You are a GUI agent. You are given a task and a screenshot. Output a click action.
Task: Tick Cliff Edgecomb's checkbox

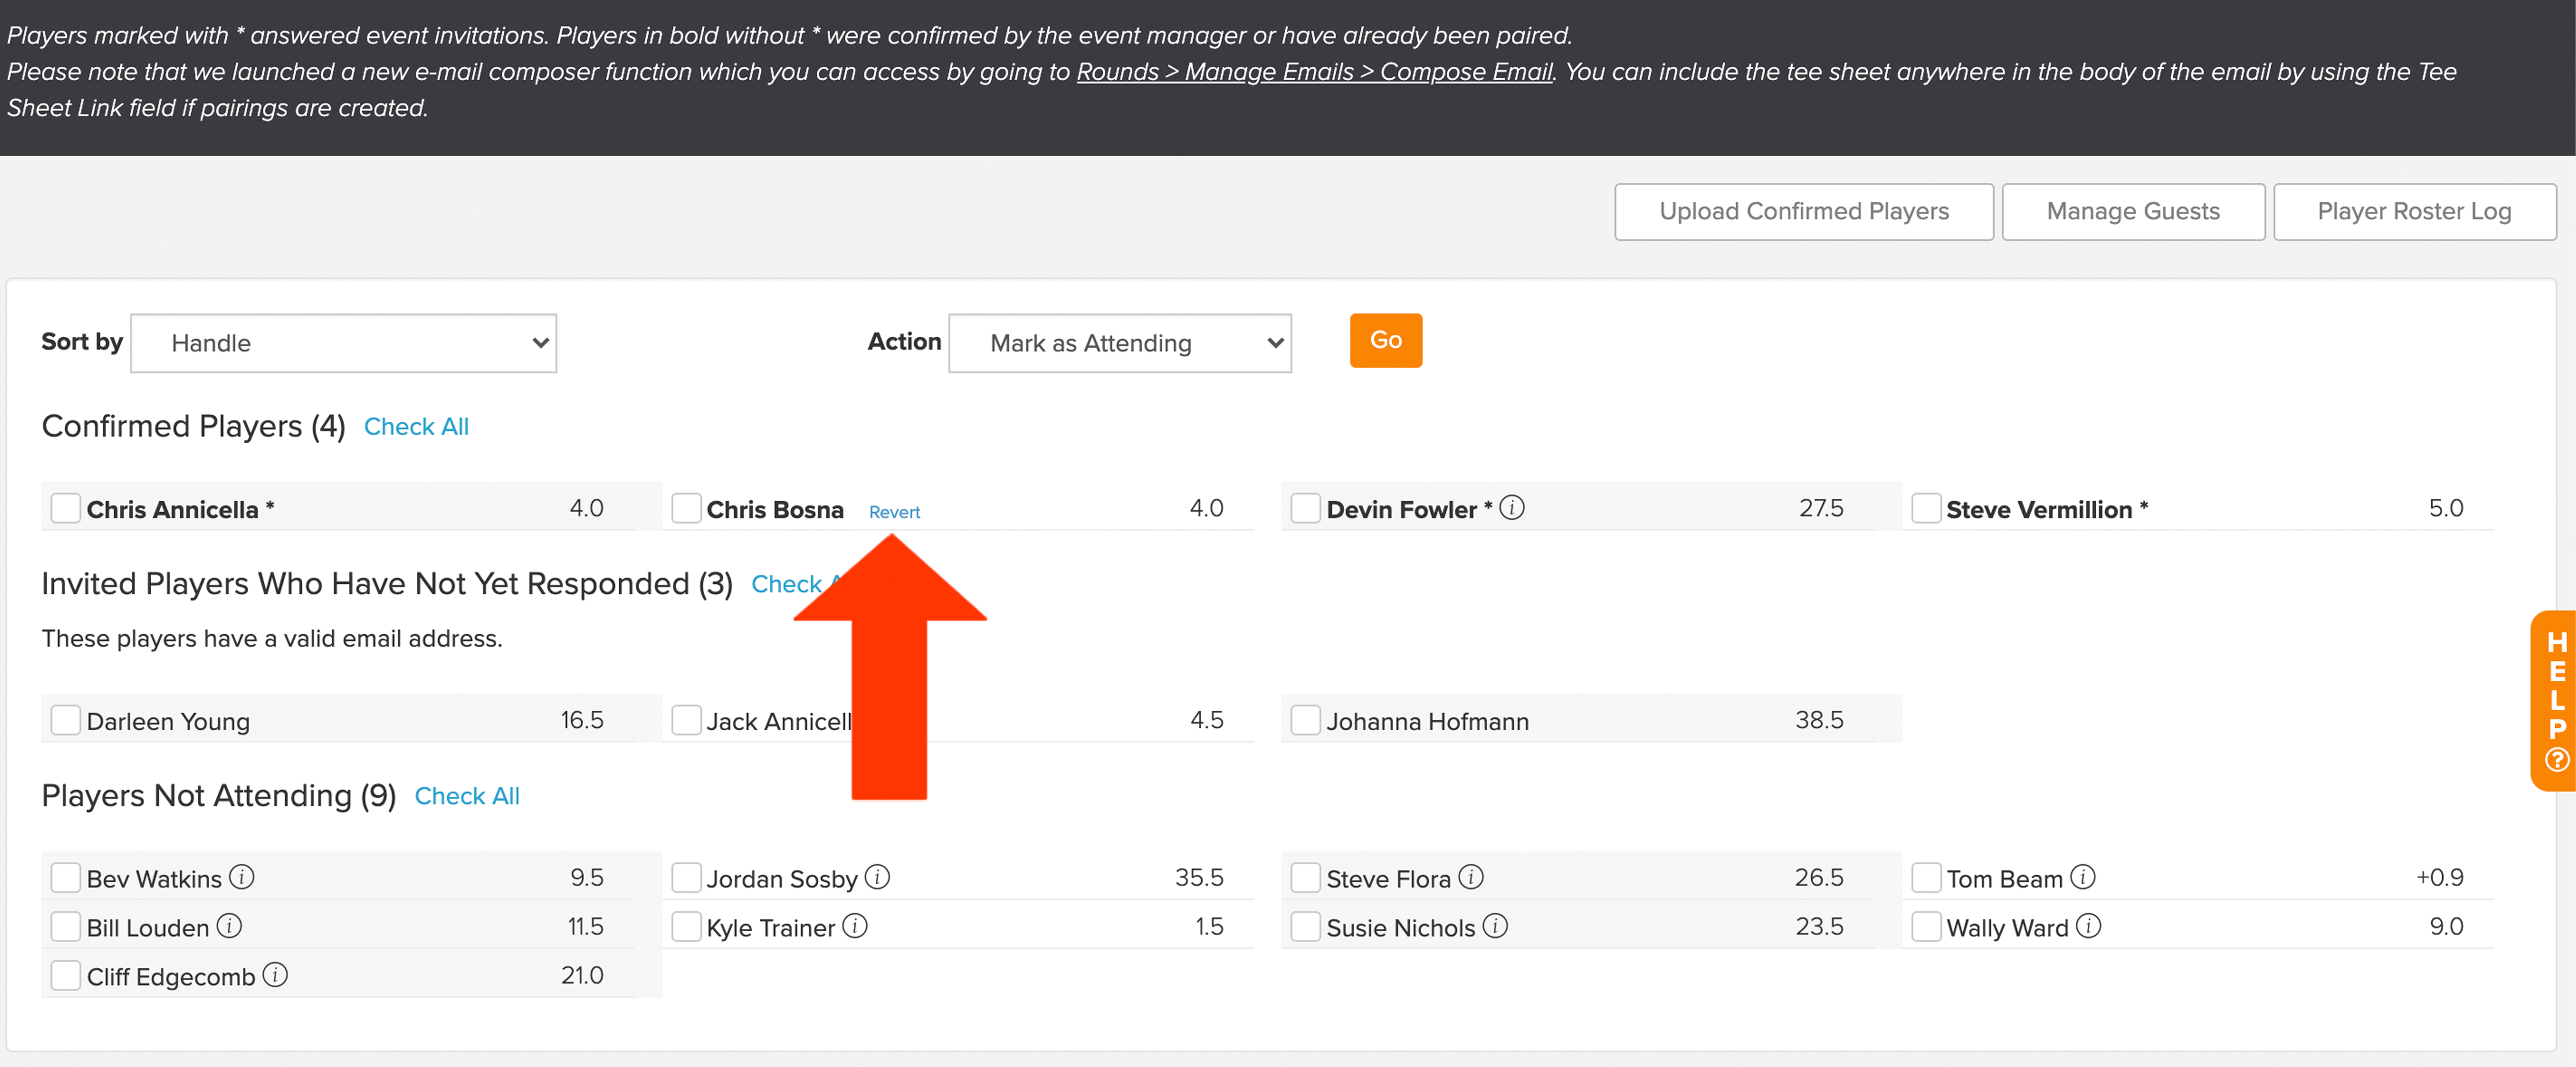(66, 976)
